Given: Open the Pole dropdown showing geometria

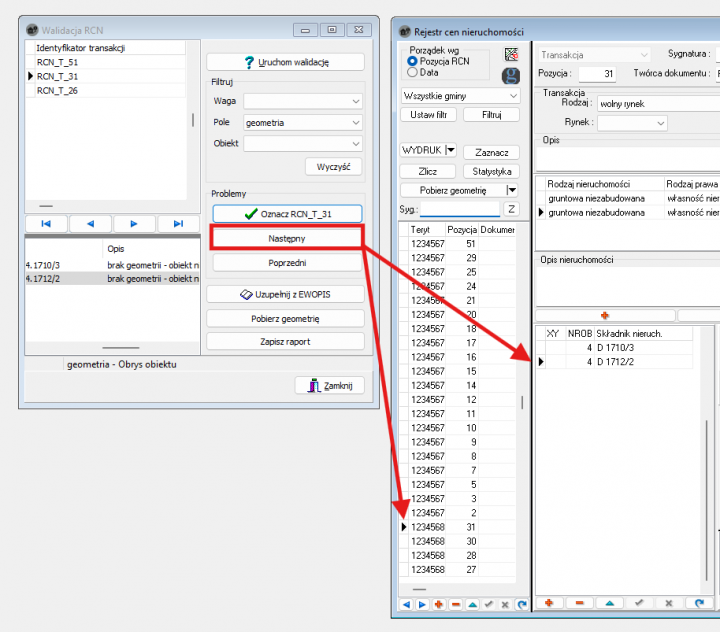Looking at the screenshot, I should point(356,123).
